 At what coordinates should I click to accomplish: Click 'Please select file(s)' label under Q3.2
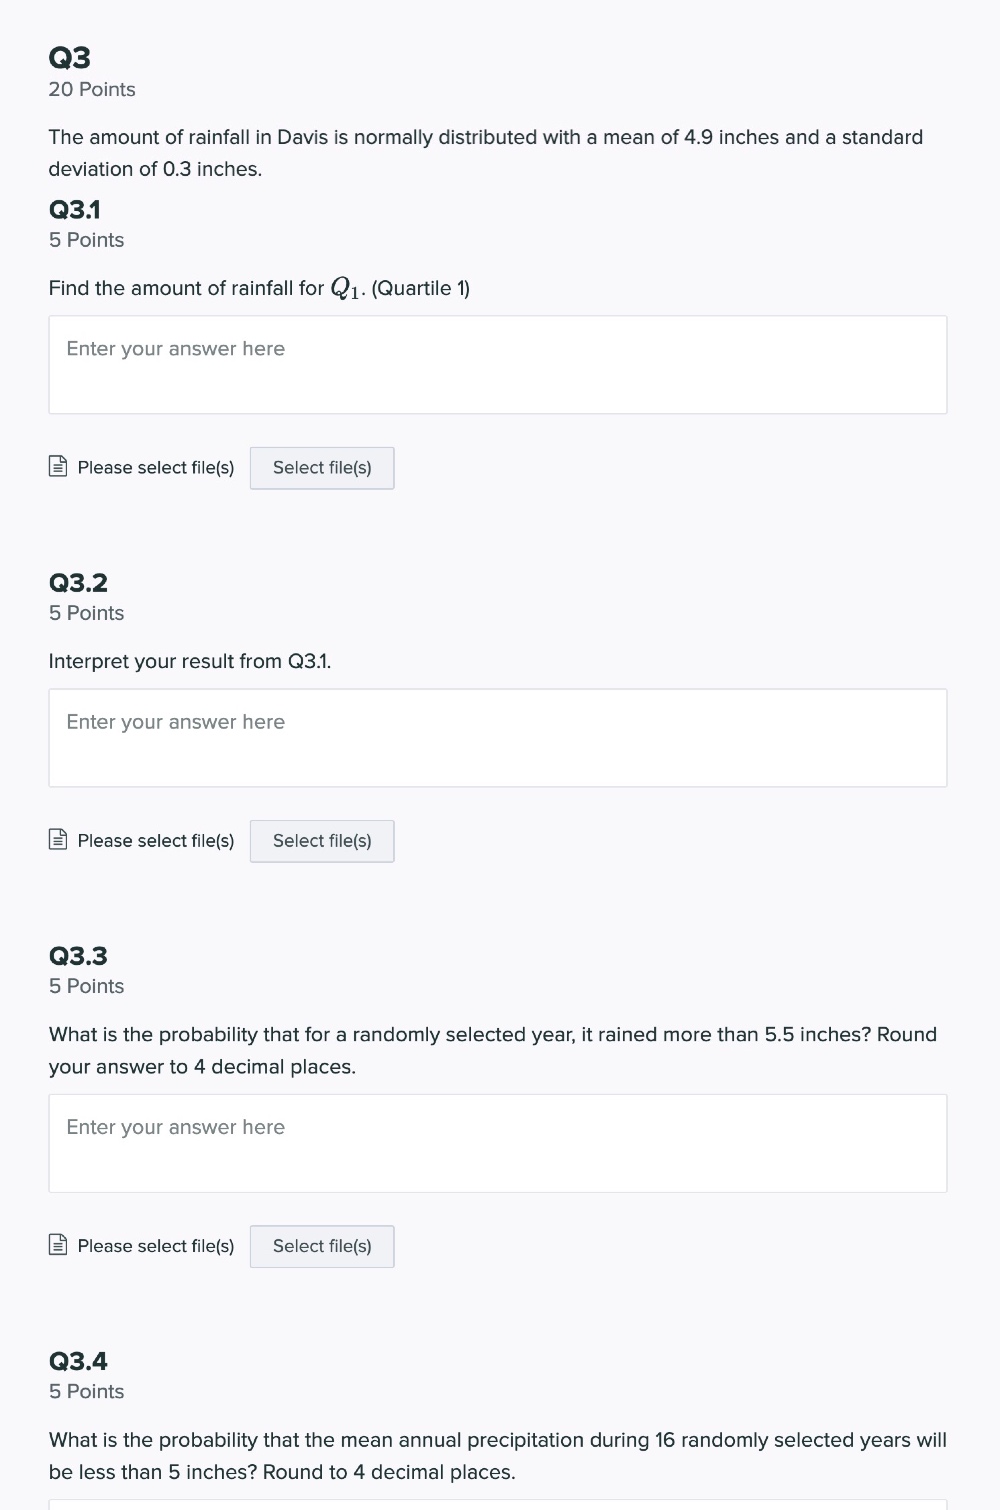point(156,841)
